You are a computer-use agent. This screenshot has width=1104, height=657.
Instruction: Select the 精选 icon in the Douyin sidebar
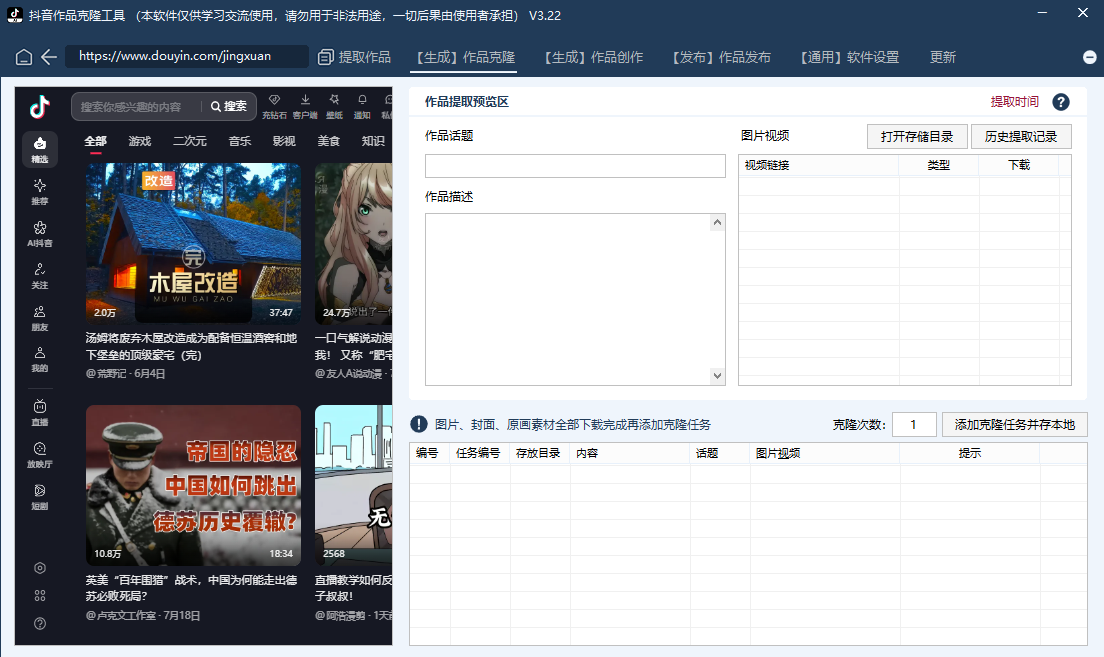40,149
